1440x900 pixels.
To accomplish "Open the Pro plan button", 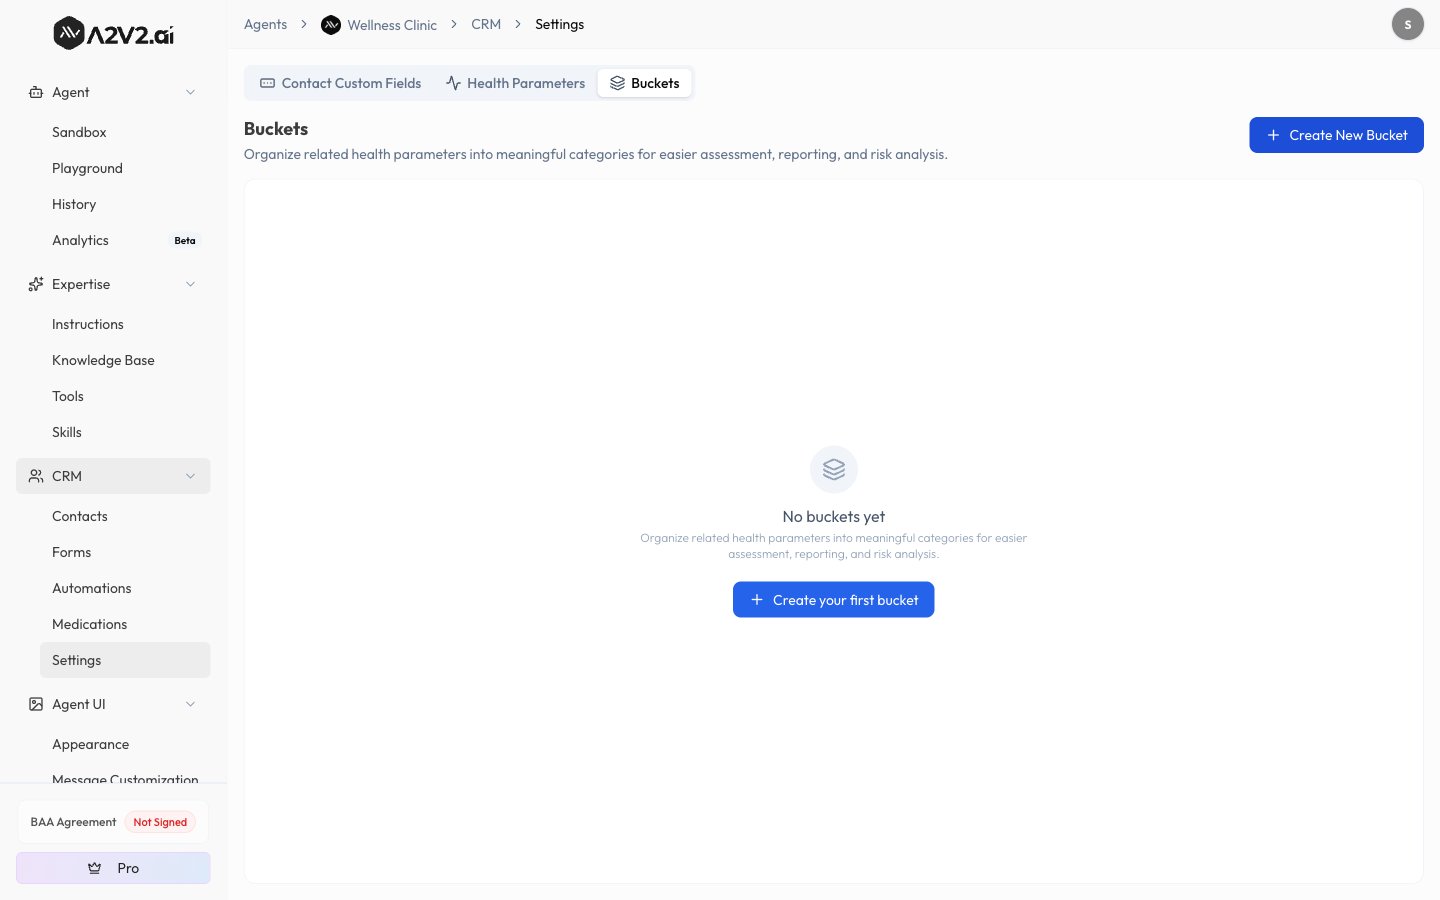I will tap(113, 868).
